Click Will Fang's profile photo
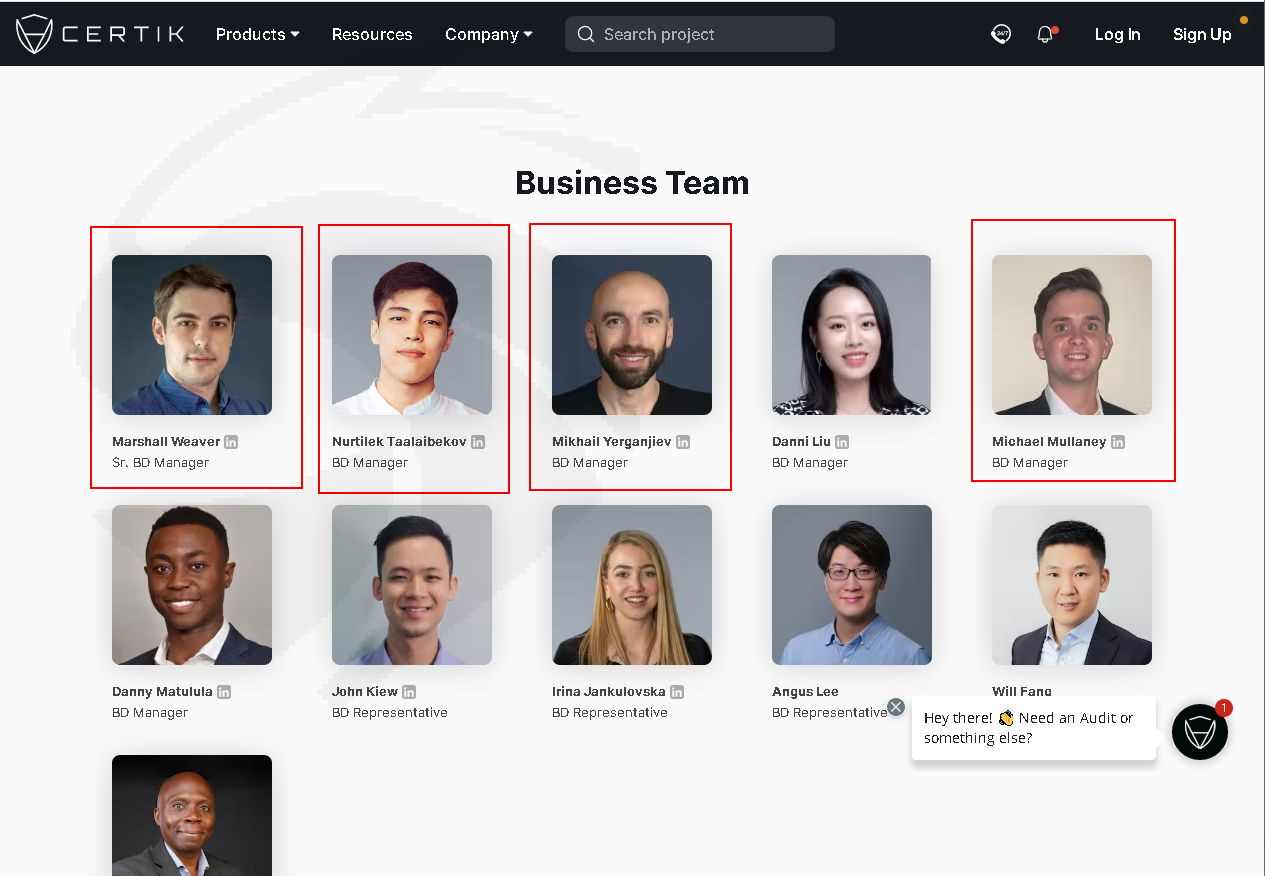Image resolution: width=1265 pixels, height=876 pixels. click(x=1072, y=585)
